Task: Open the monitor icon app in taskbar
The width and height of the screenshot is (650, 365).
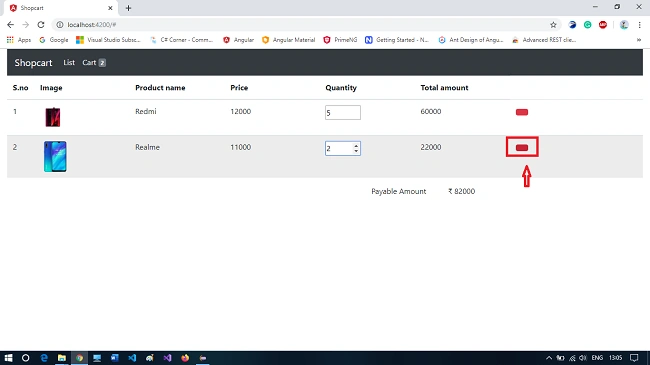Action: 97,358
